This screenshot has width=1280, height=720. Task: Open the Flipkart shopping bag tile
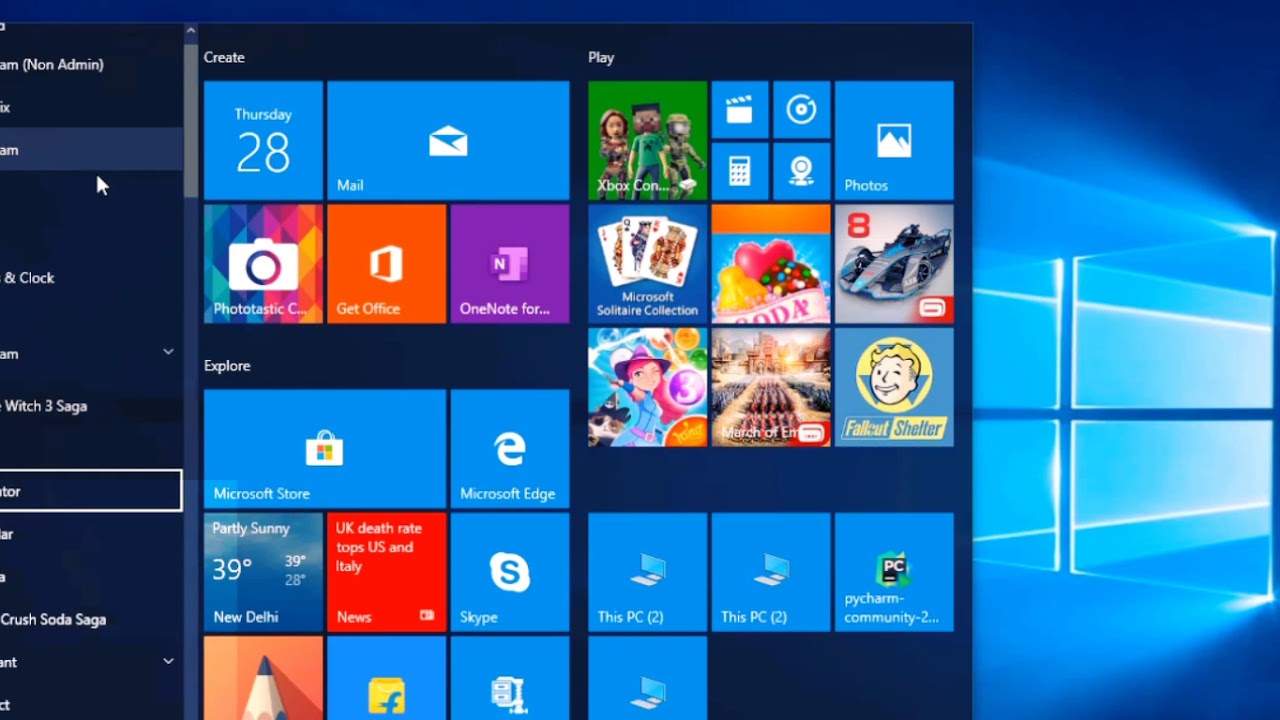(x=386, y=678)
